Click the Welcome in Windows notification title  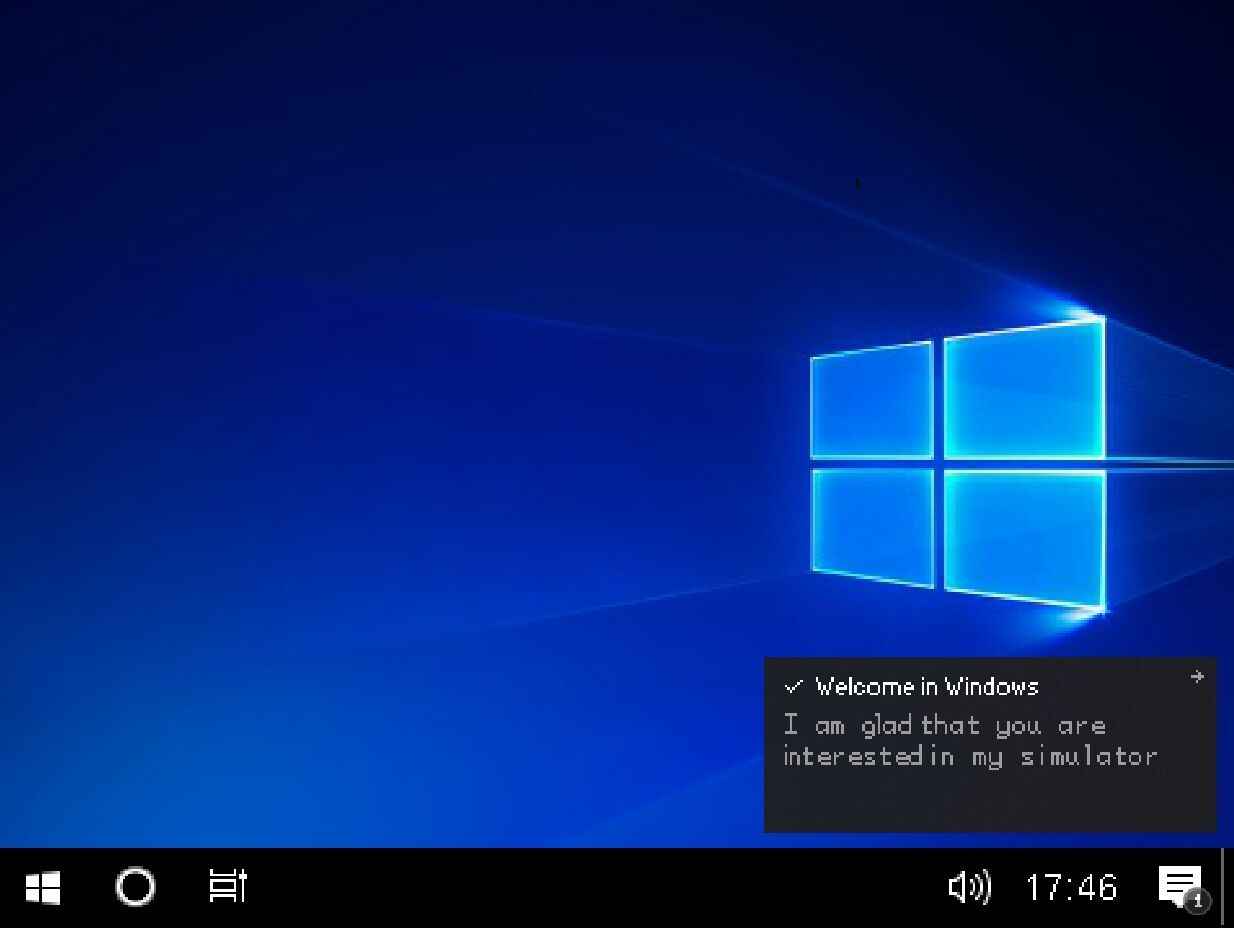[927, 686]
